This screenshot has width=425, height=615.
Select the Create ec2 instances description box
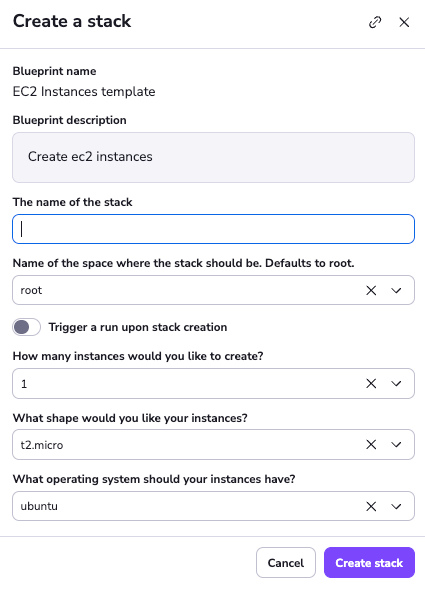213,157
